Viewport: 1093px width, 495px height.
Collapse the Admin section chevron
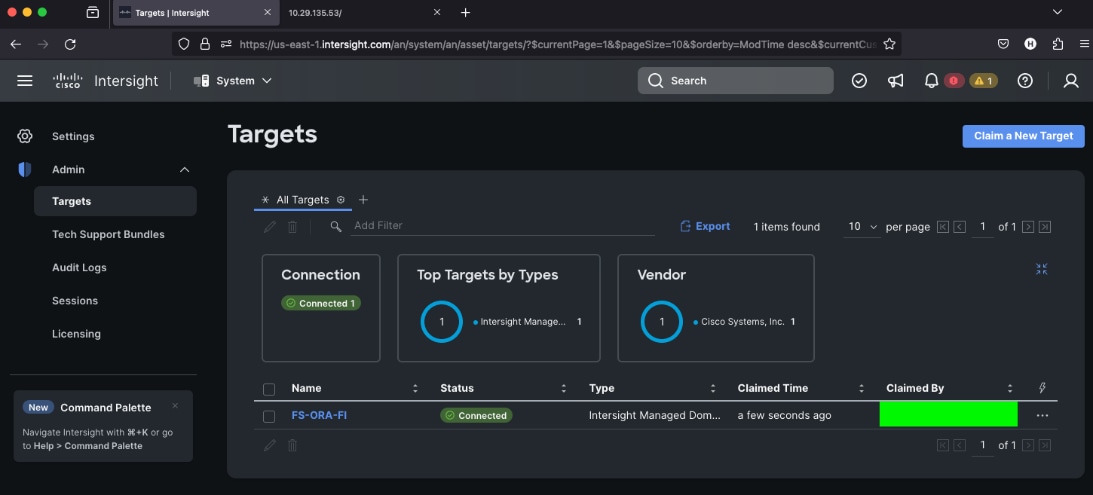(x=184, y=170)
